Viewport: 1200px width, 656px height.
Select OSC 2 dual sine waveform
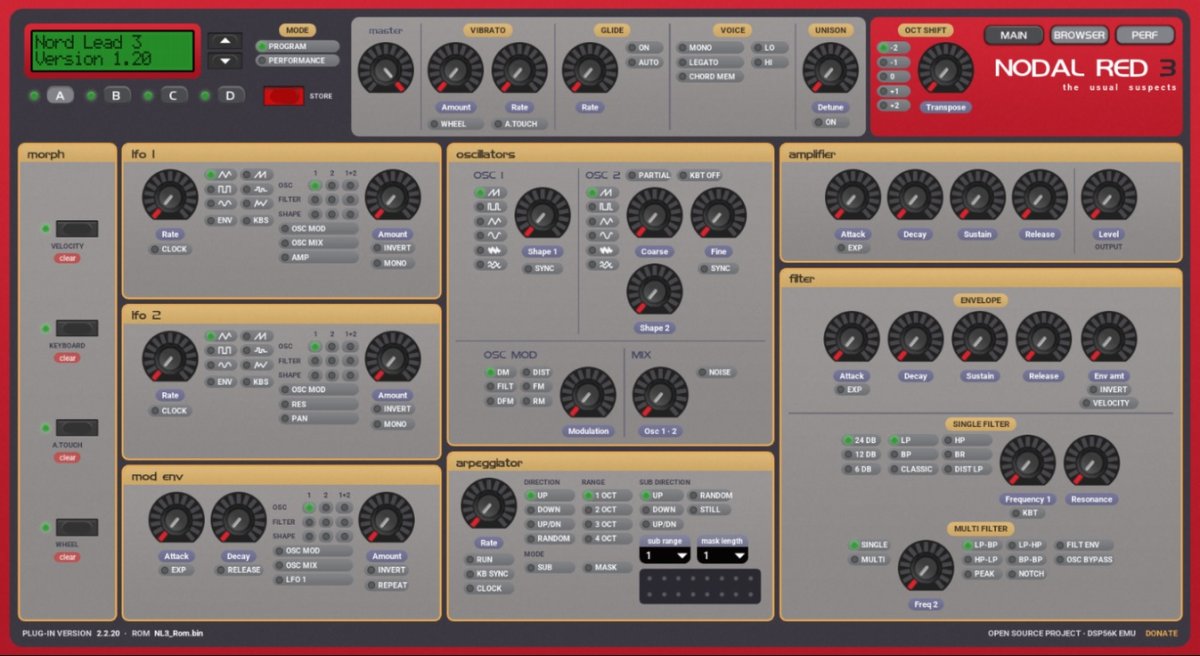point(603,265)
